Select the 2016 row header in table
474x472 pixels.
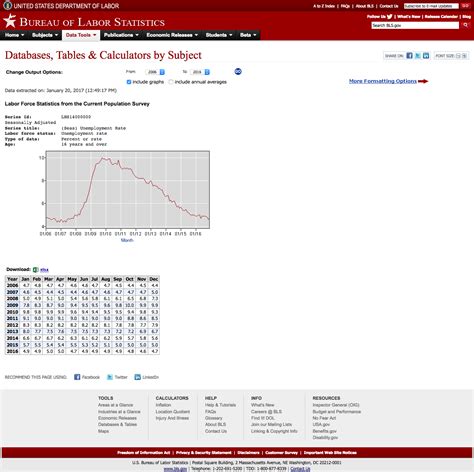(12, 351)
